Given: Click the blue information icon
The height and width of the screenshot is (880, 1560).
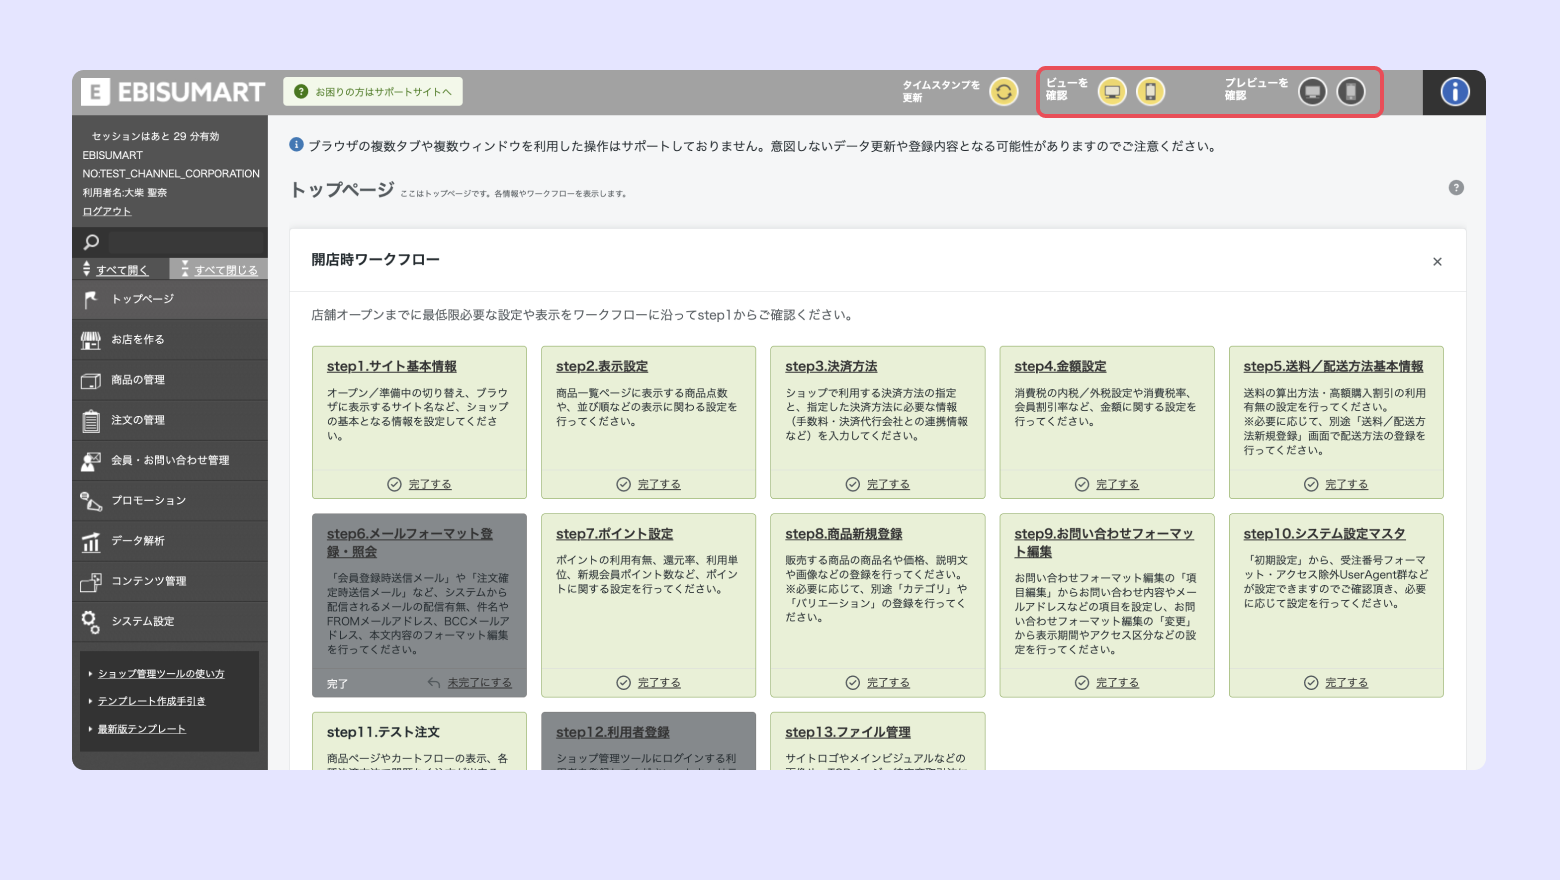Looking at the screenshot, I should click(1454, 92).
